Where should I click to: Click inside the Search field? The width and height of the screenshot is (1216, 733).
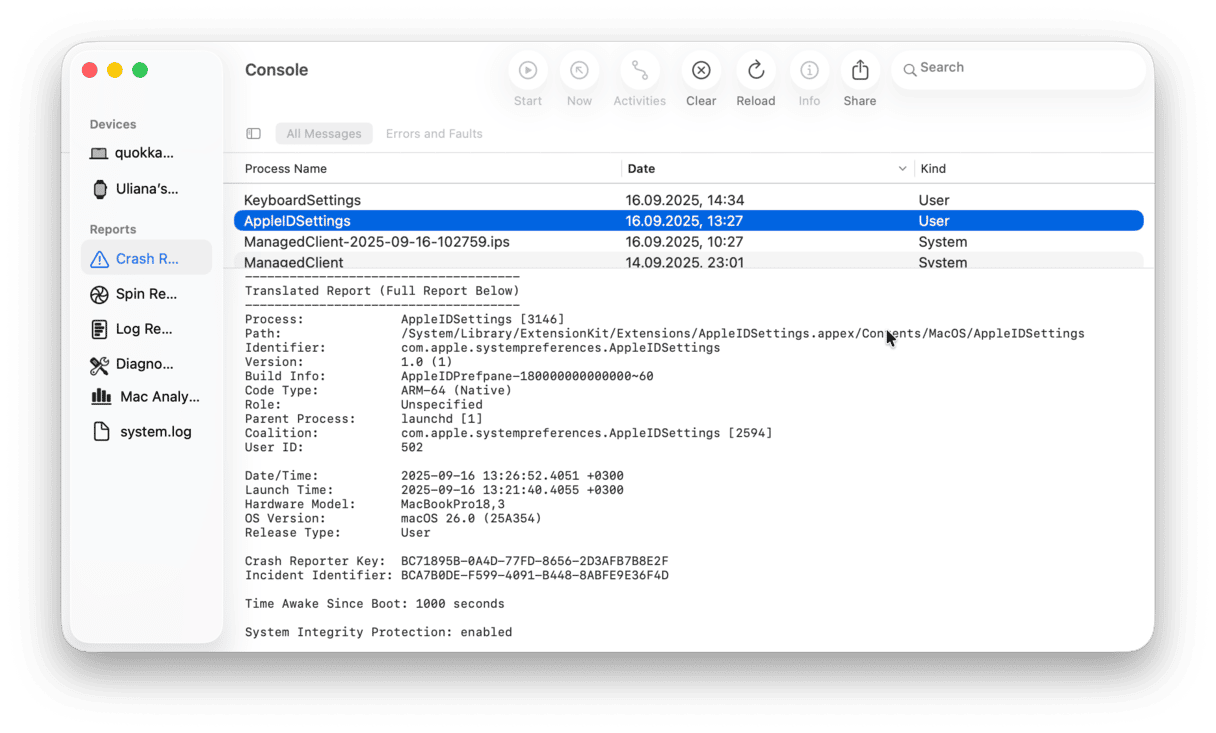click(x=1018, y=68)
